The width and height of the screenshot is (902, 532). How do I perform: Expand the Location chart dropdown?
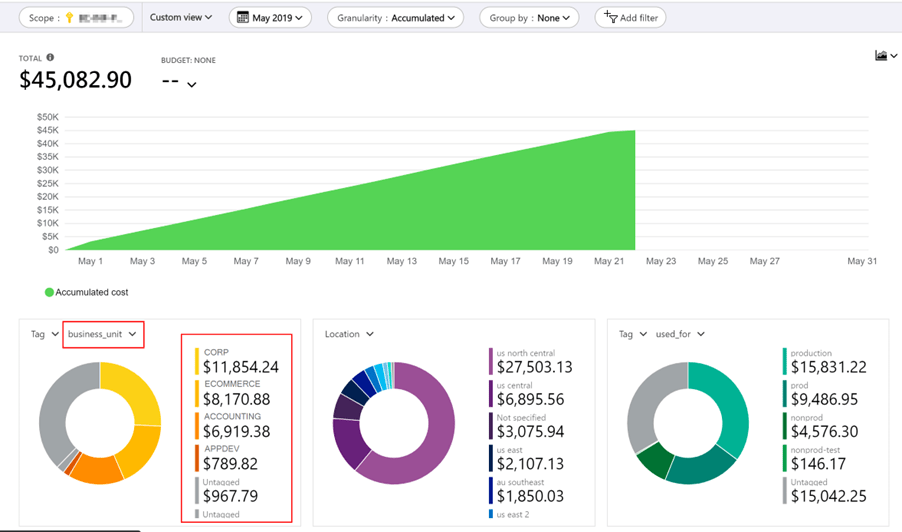tap(349, 334)
